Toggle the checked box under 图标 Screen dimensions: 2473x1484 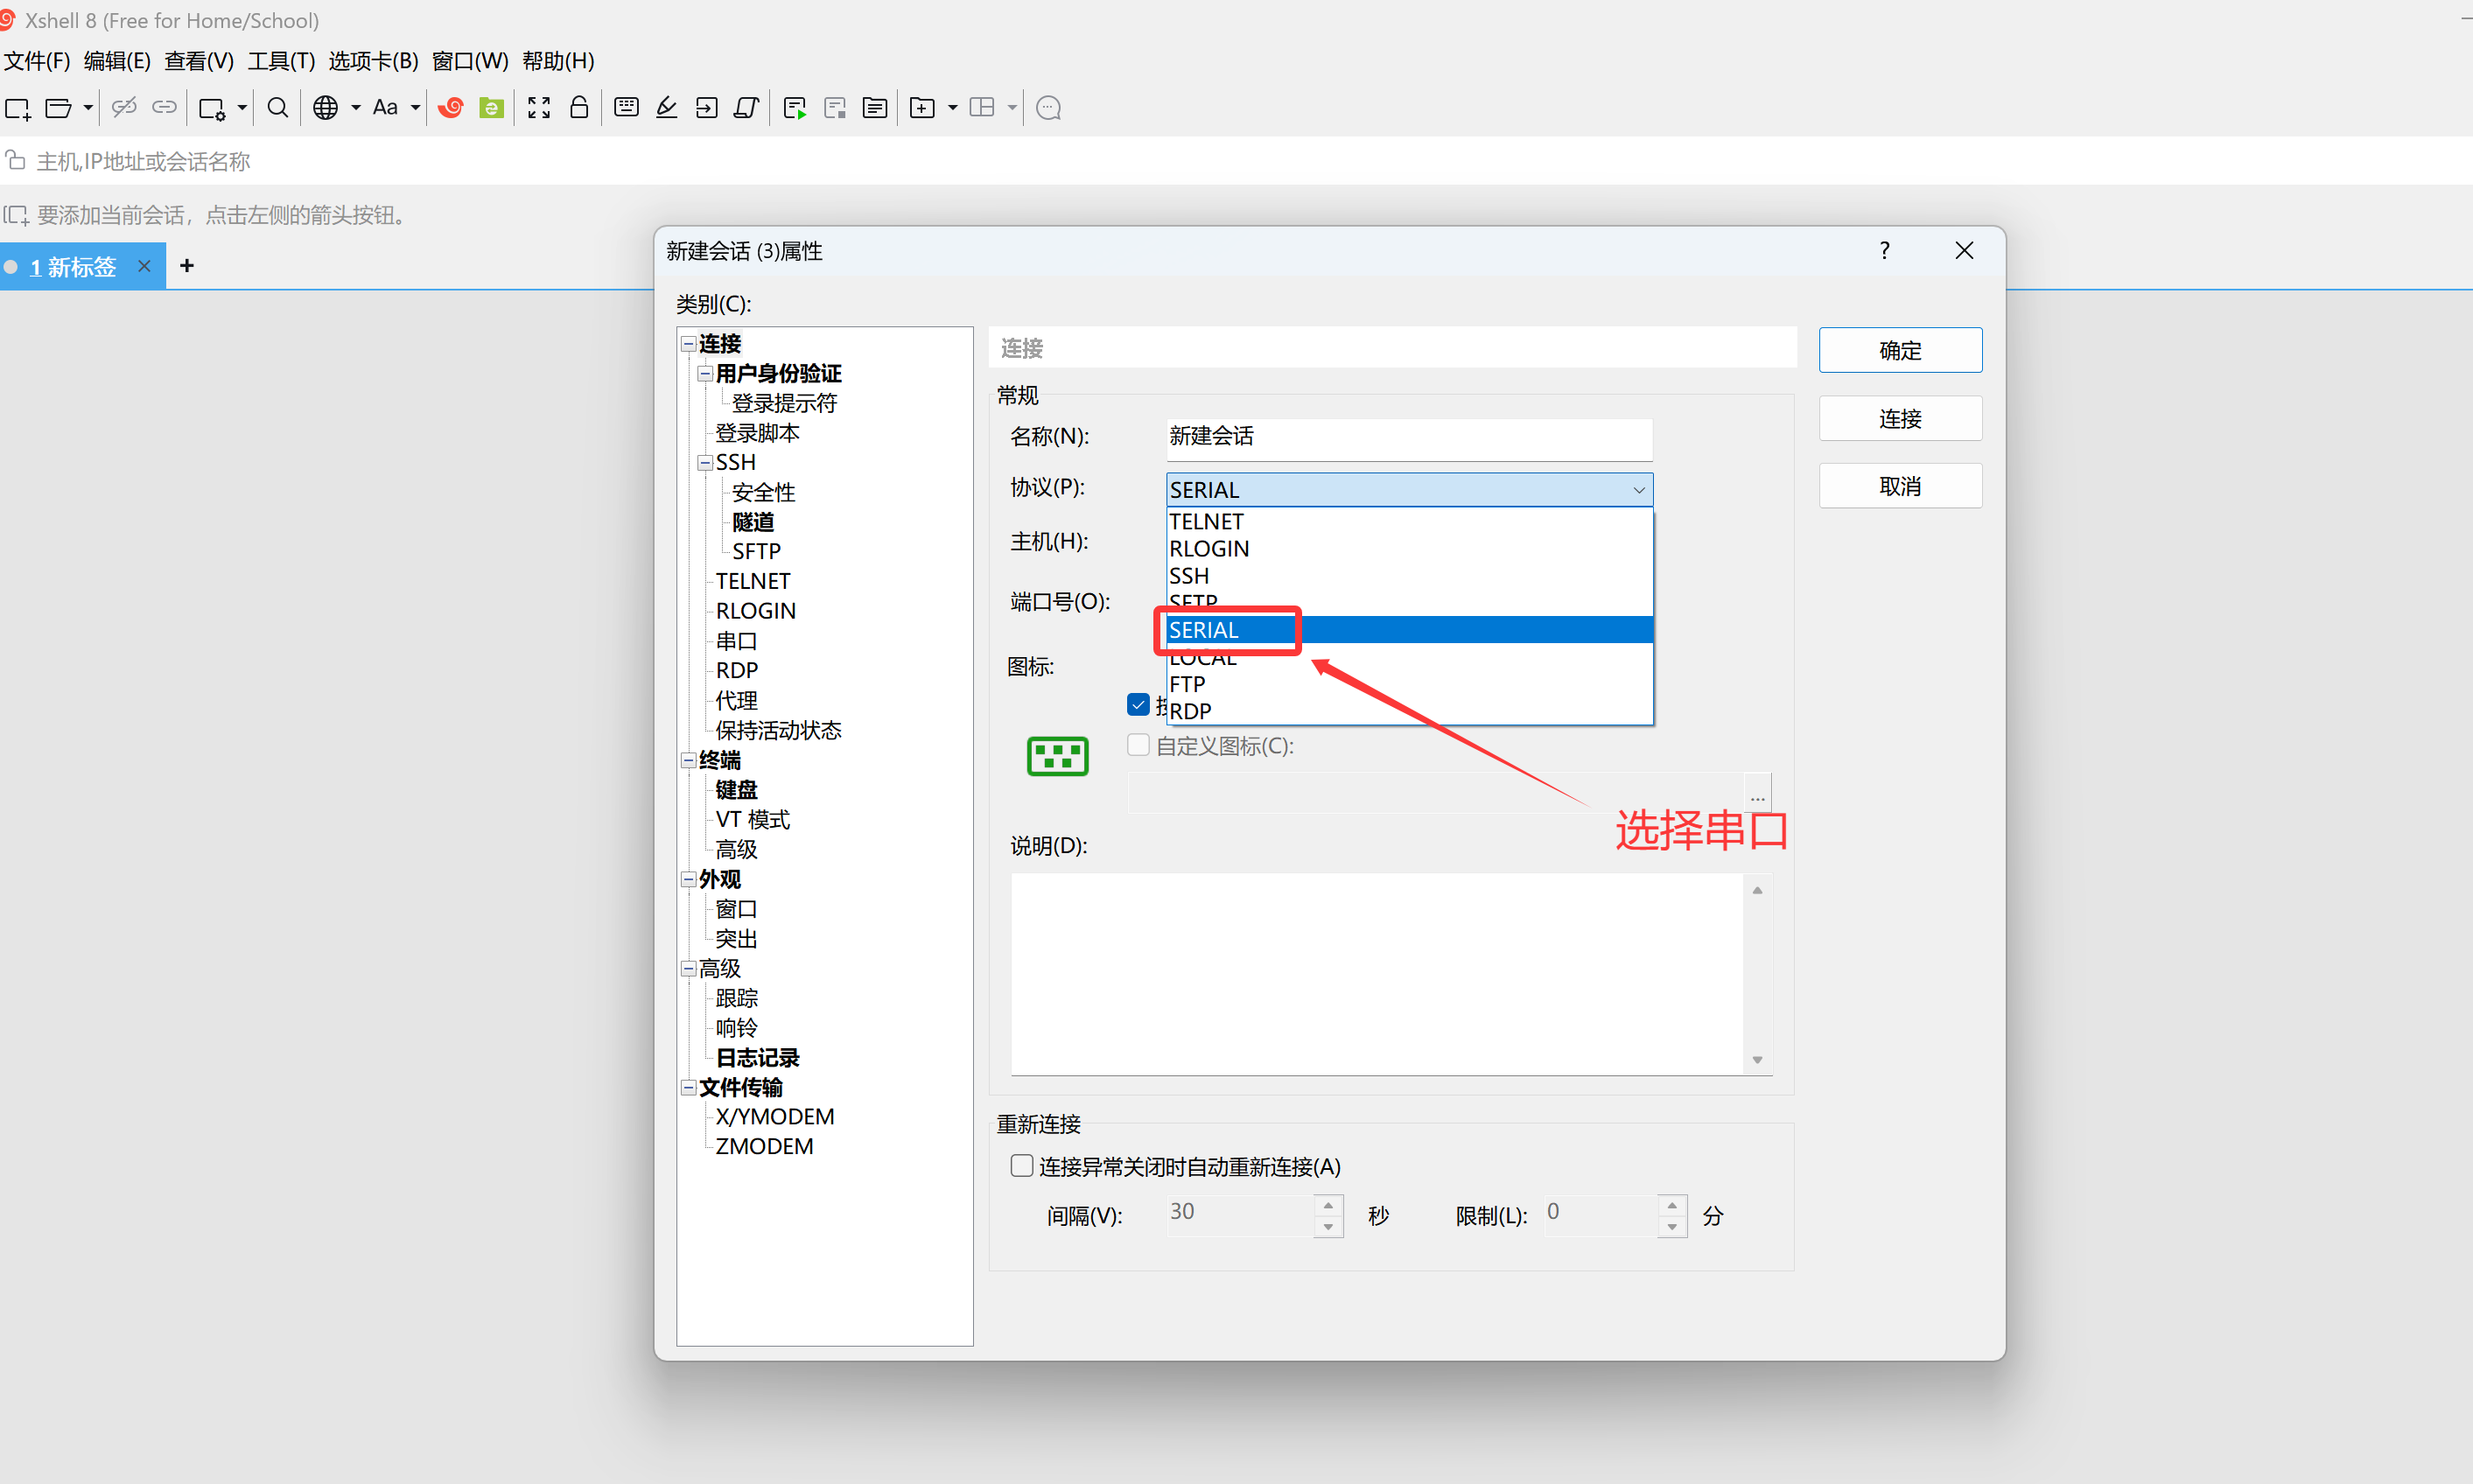coord(1138,705)
